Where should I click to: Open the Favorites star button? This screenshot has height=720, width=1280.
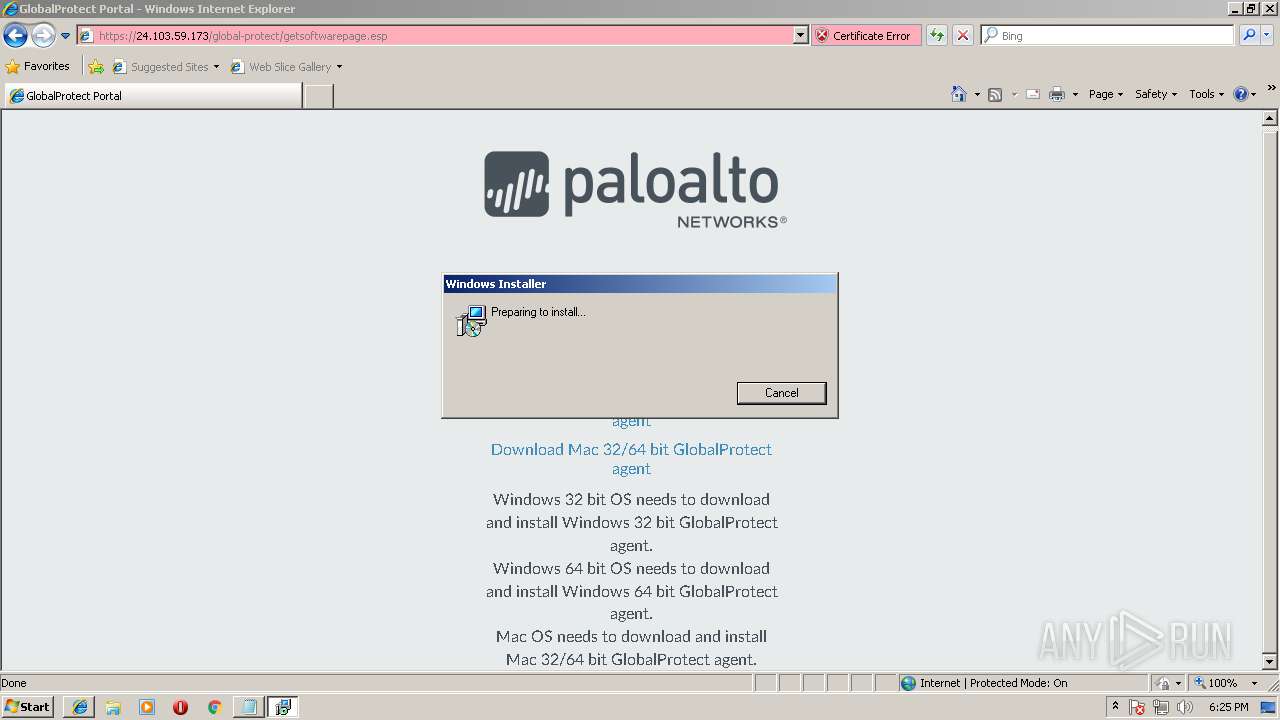tap(38, 67)
